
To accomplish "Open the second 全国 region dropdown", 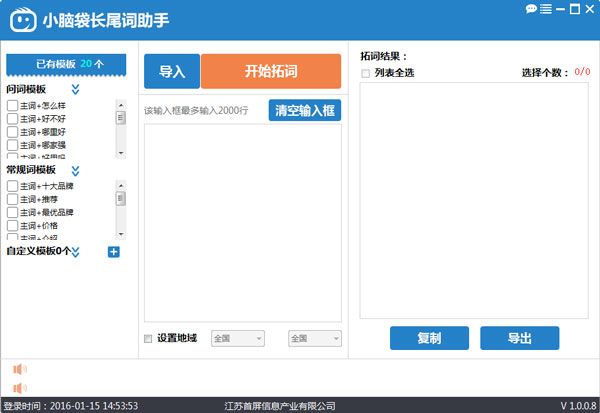I will (x=315, y=338).
